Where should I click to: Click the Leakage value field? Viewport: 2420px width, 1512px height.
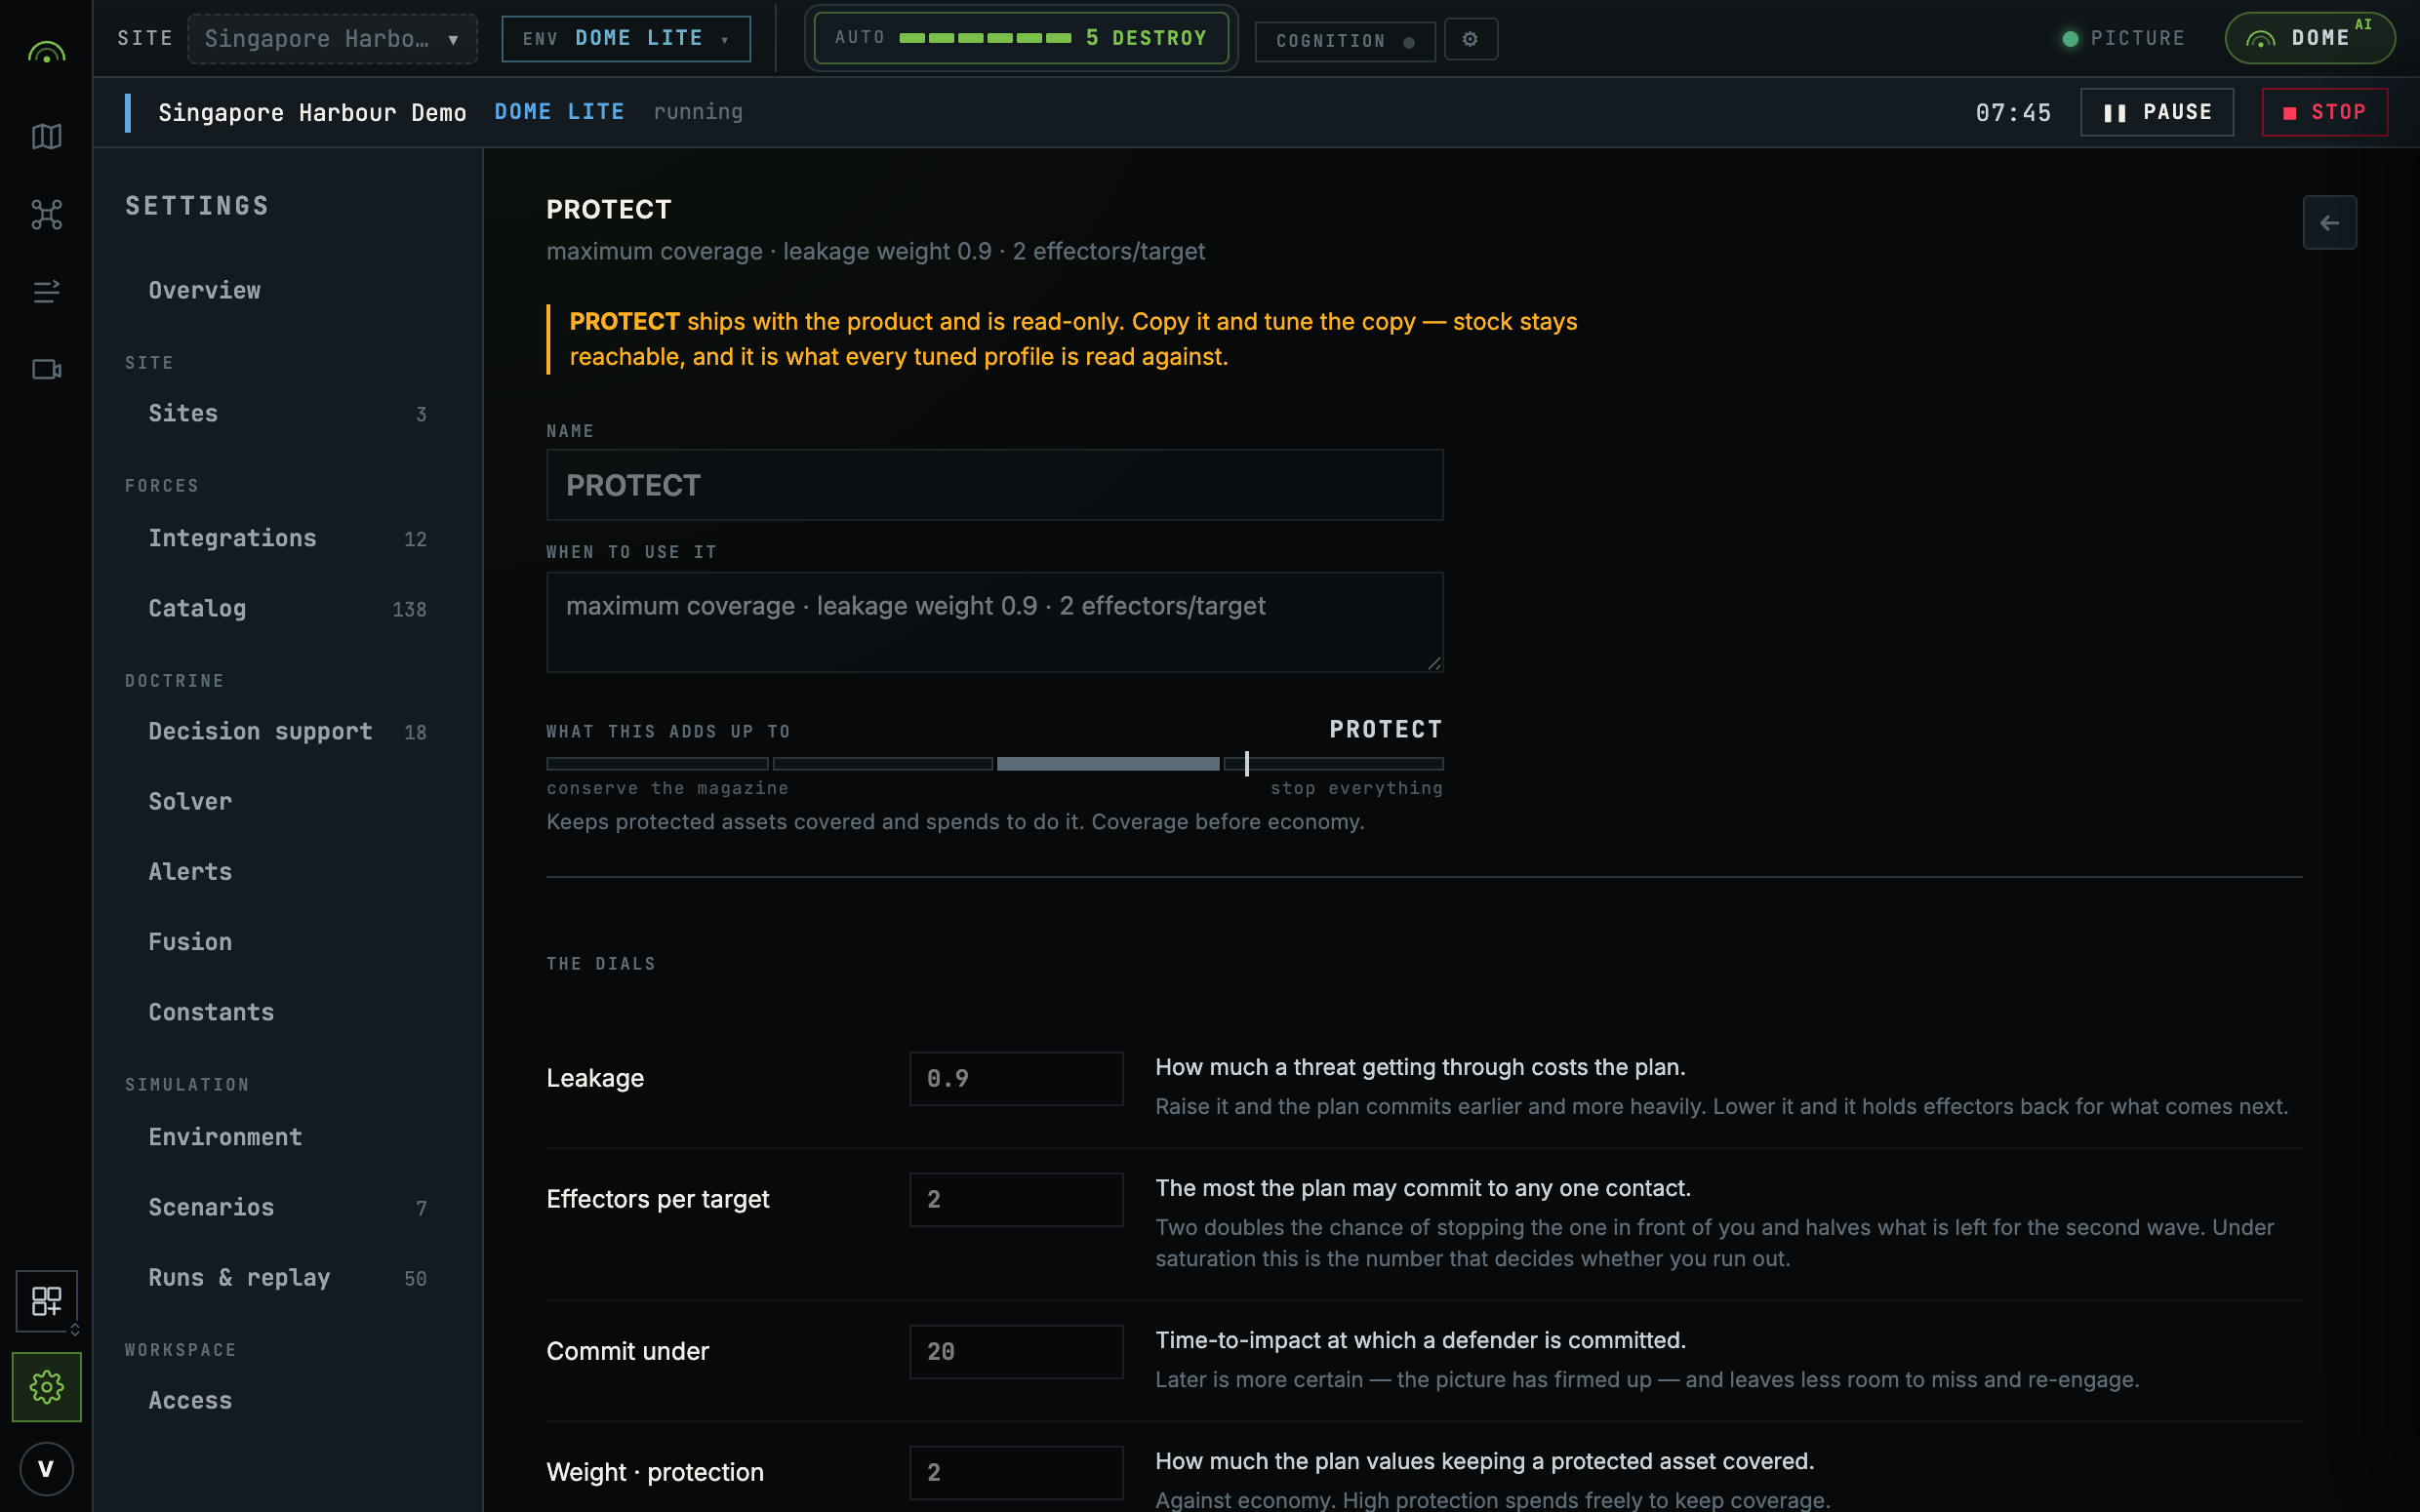1016,1078
